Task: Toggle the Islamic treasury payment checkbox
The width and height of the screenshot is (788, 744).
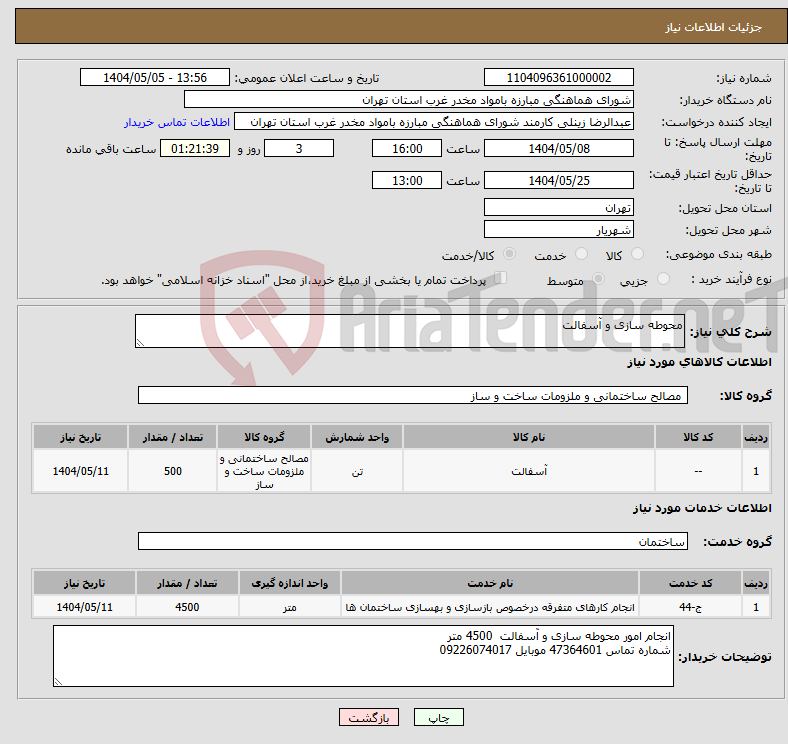Action: click(x=501, y=277)
